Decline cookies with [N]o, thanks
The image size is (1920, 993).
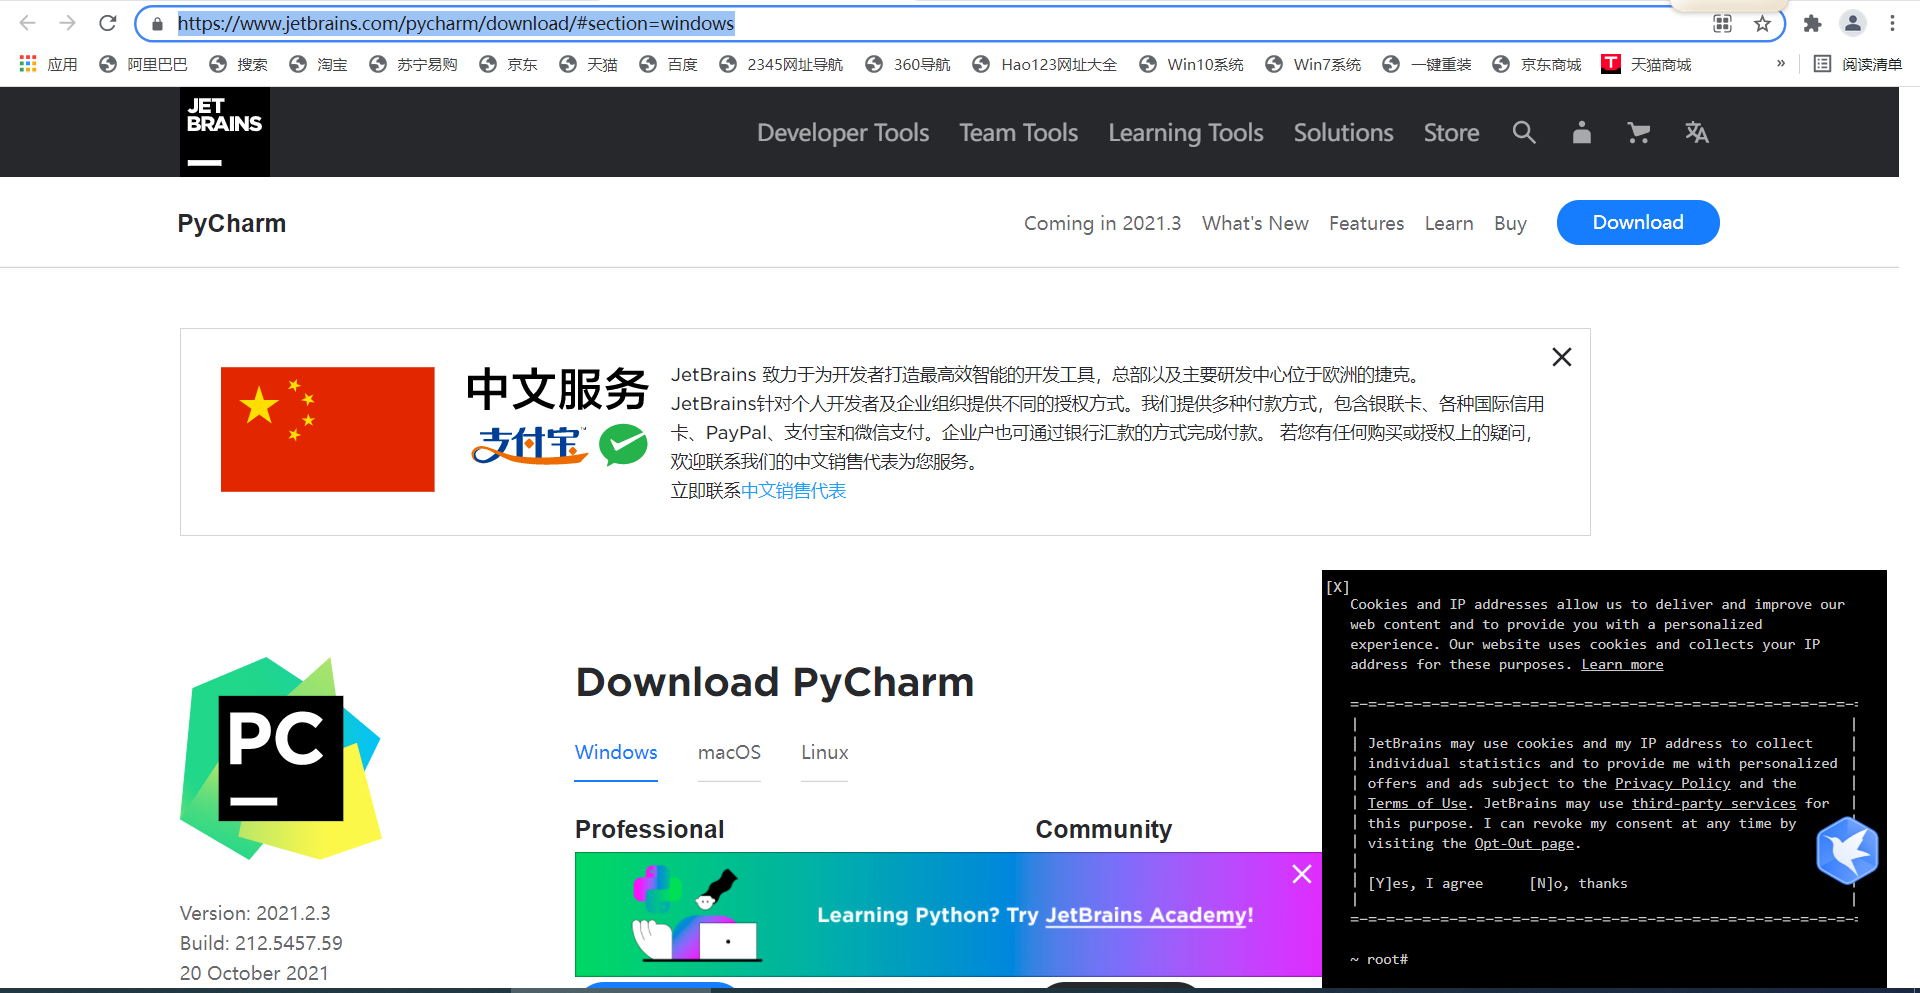(1578, 883)
